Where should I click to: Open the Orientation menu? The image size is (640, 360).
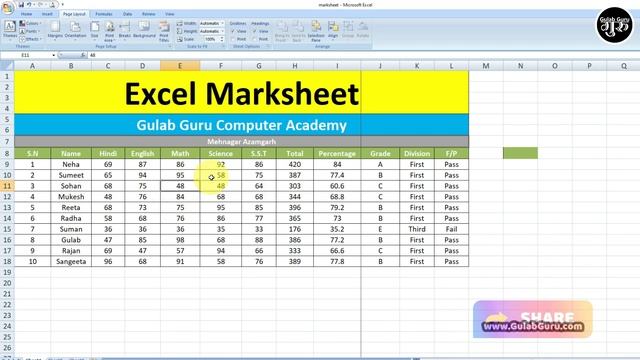tap(76, 31)
